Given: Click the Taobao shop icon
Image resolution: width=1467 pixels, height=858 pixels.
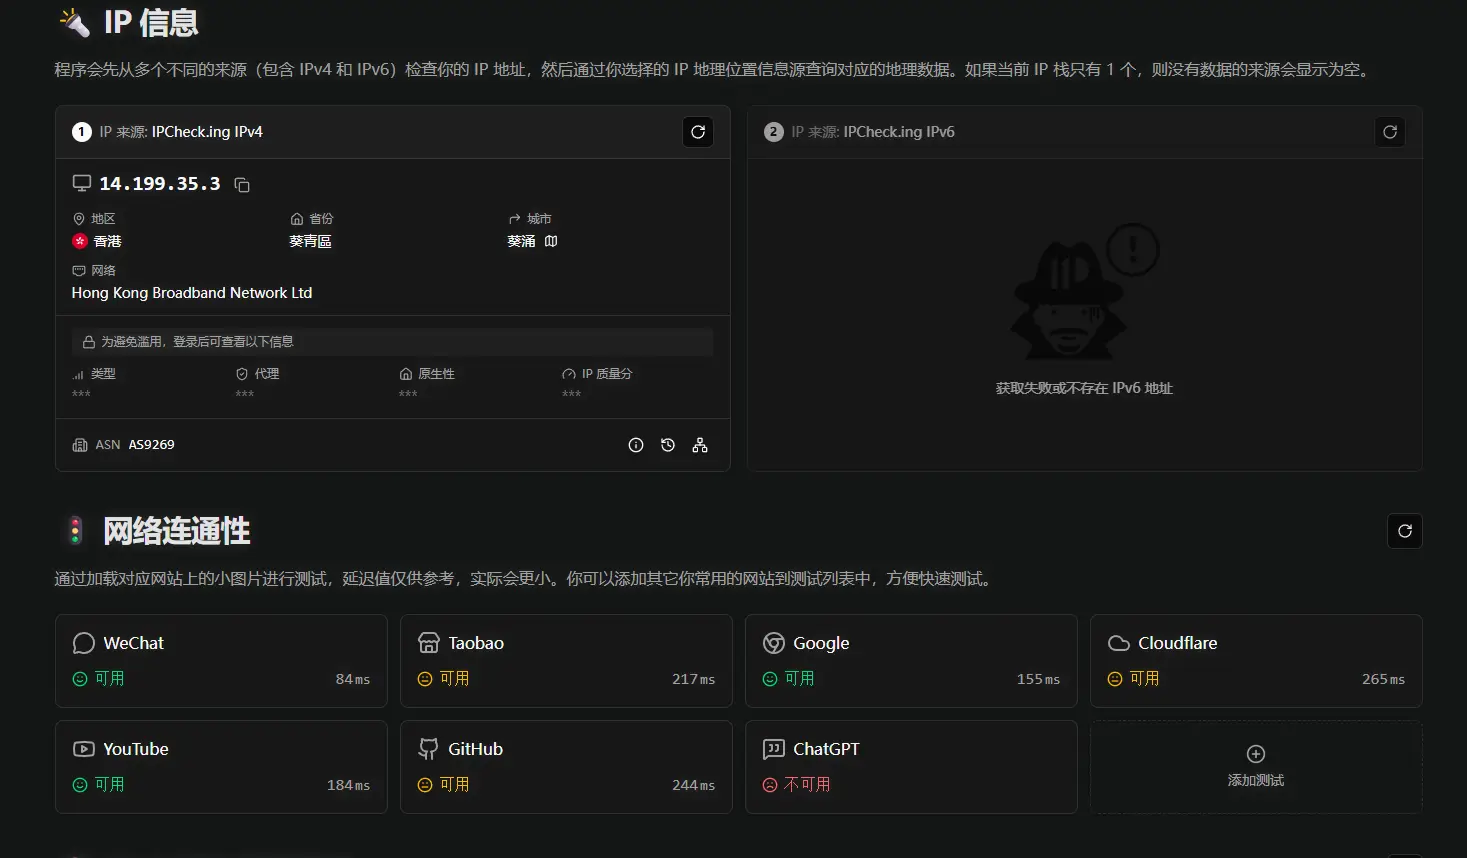Looking at the screenshot, I should click(x=429, y=643).
